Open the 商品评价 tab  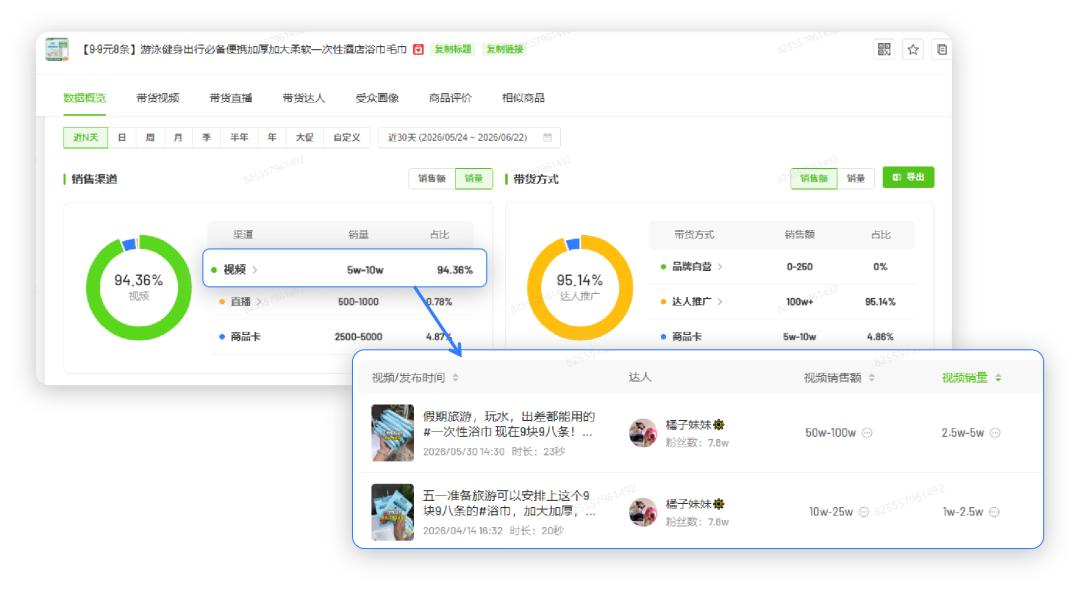[x=450, y=98]
